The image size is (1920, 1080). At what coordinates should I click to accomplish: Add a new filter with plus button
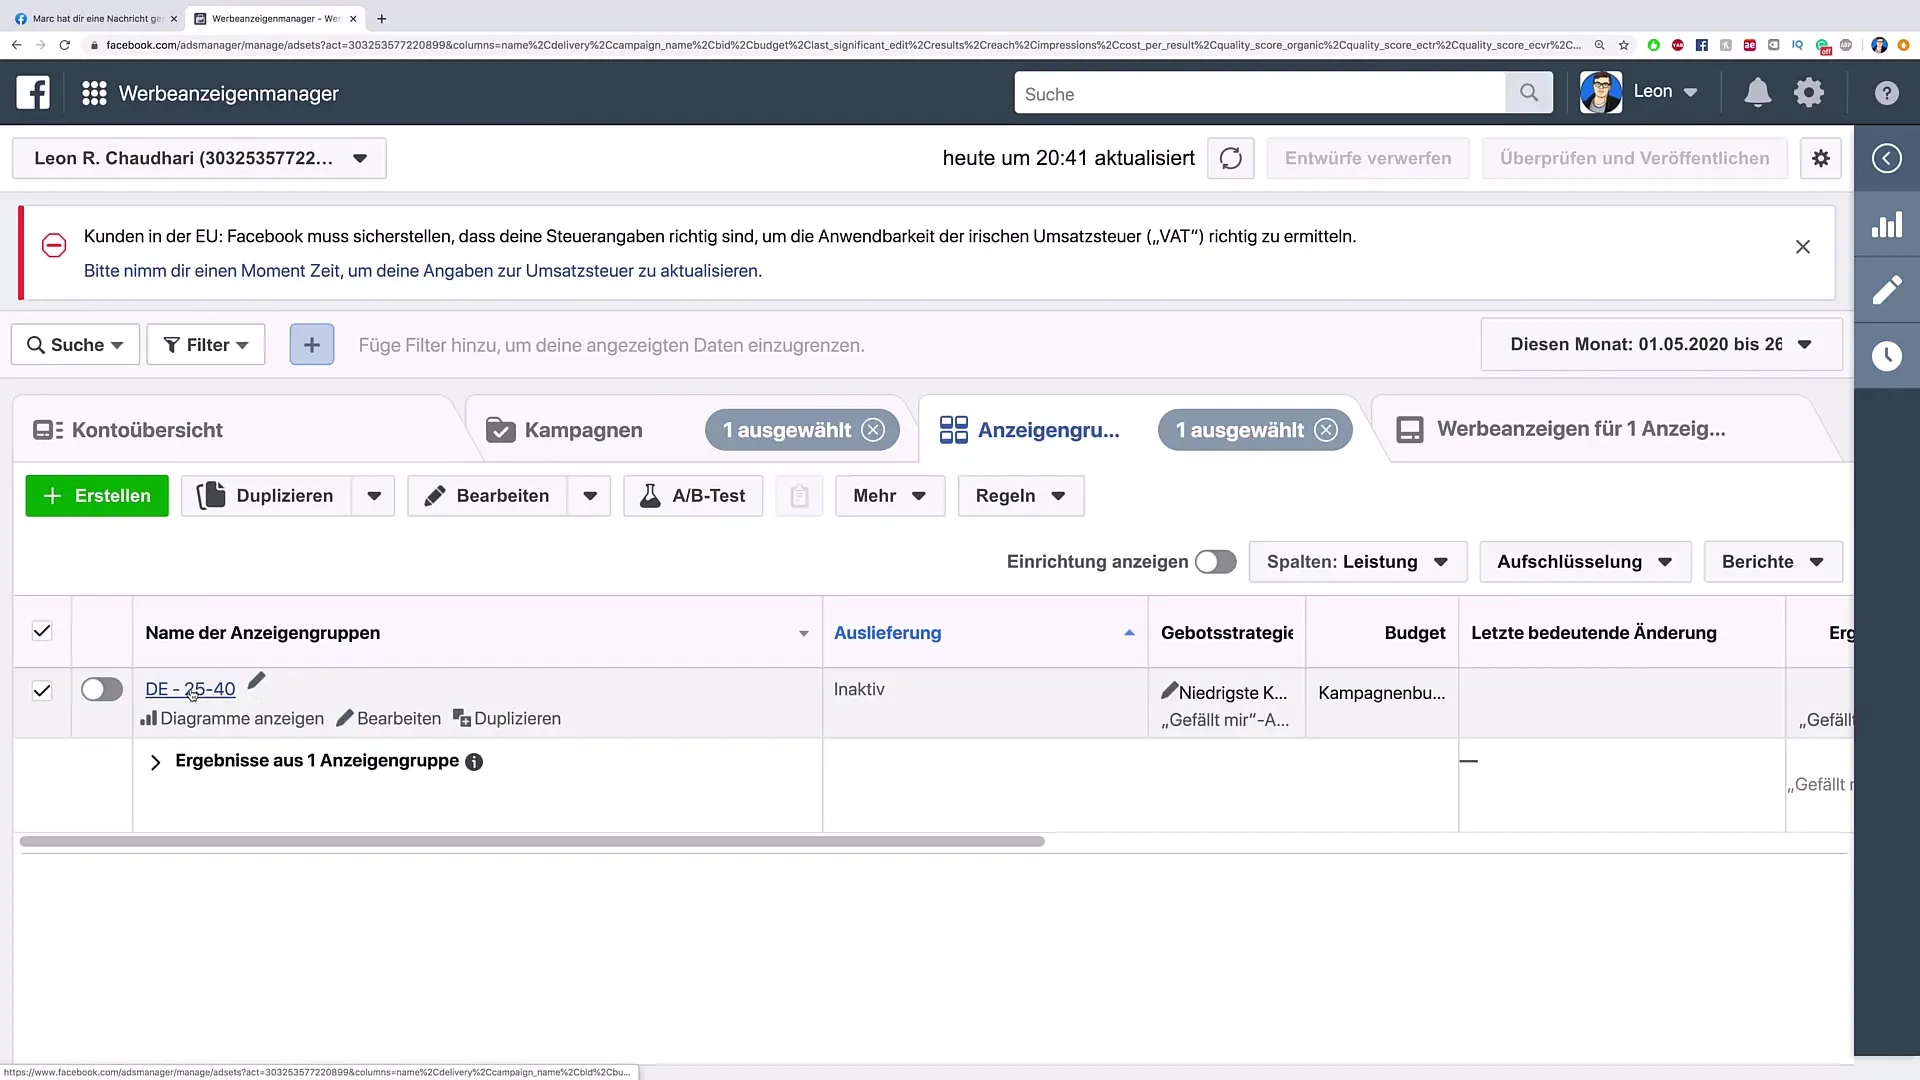pos(312,345)
